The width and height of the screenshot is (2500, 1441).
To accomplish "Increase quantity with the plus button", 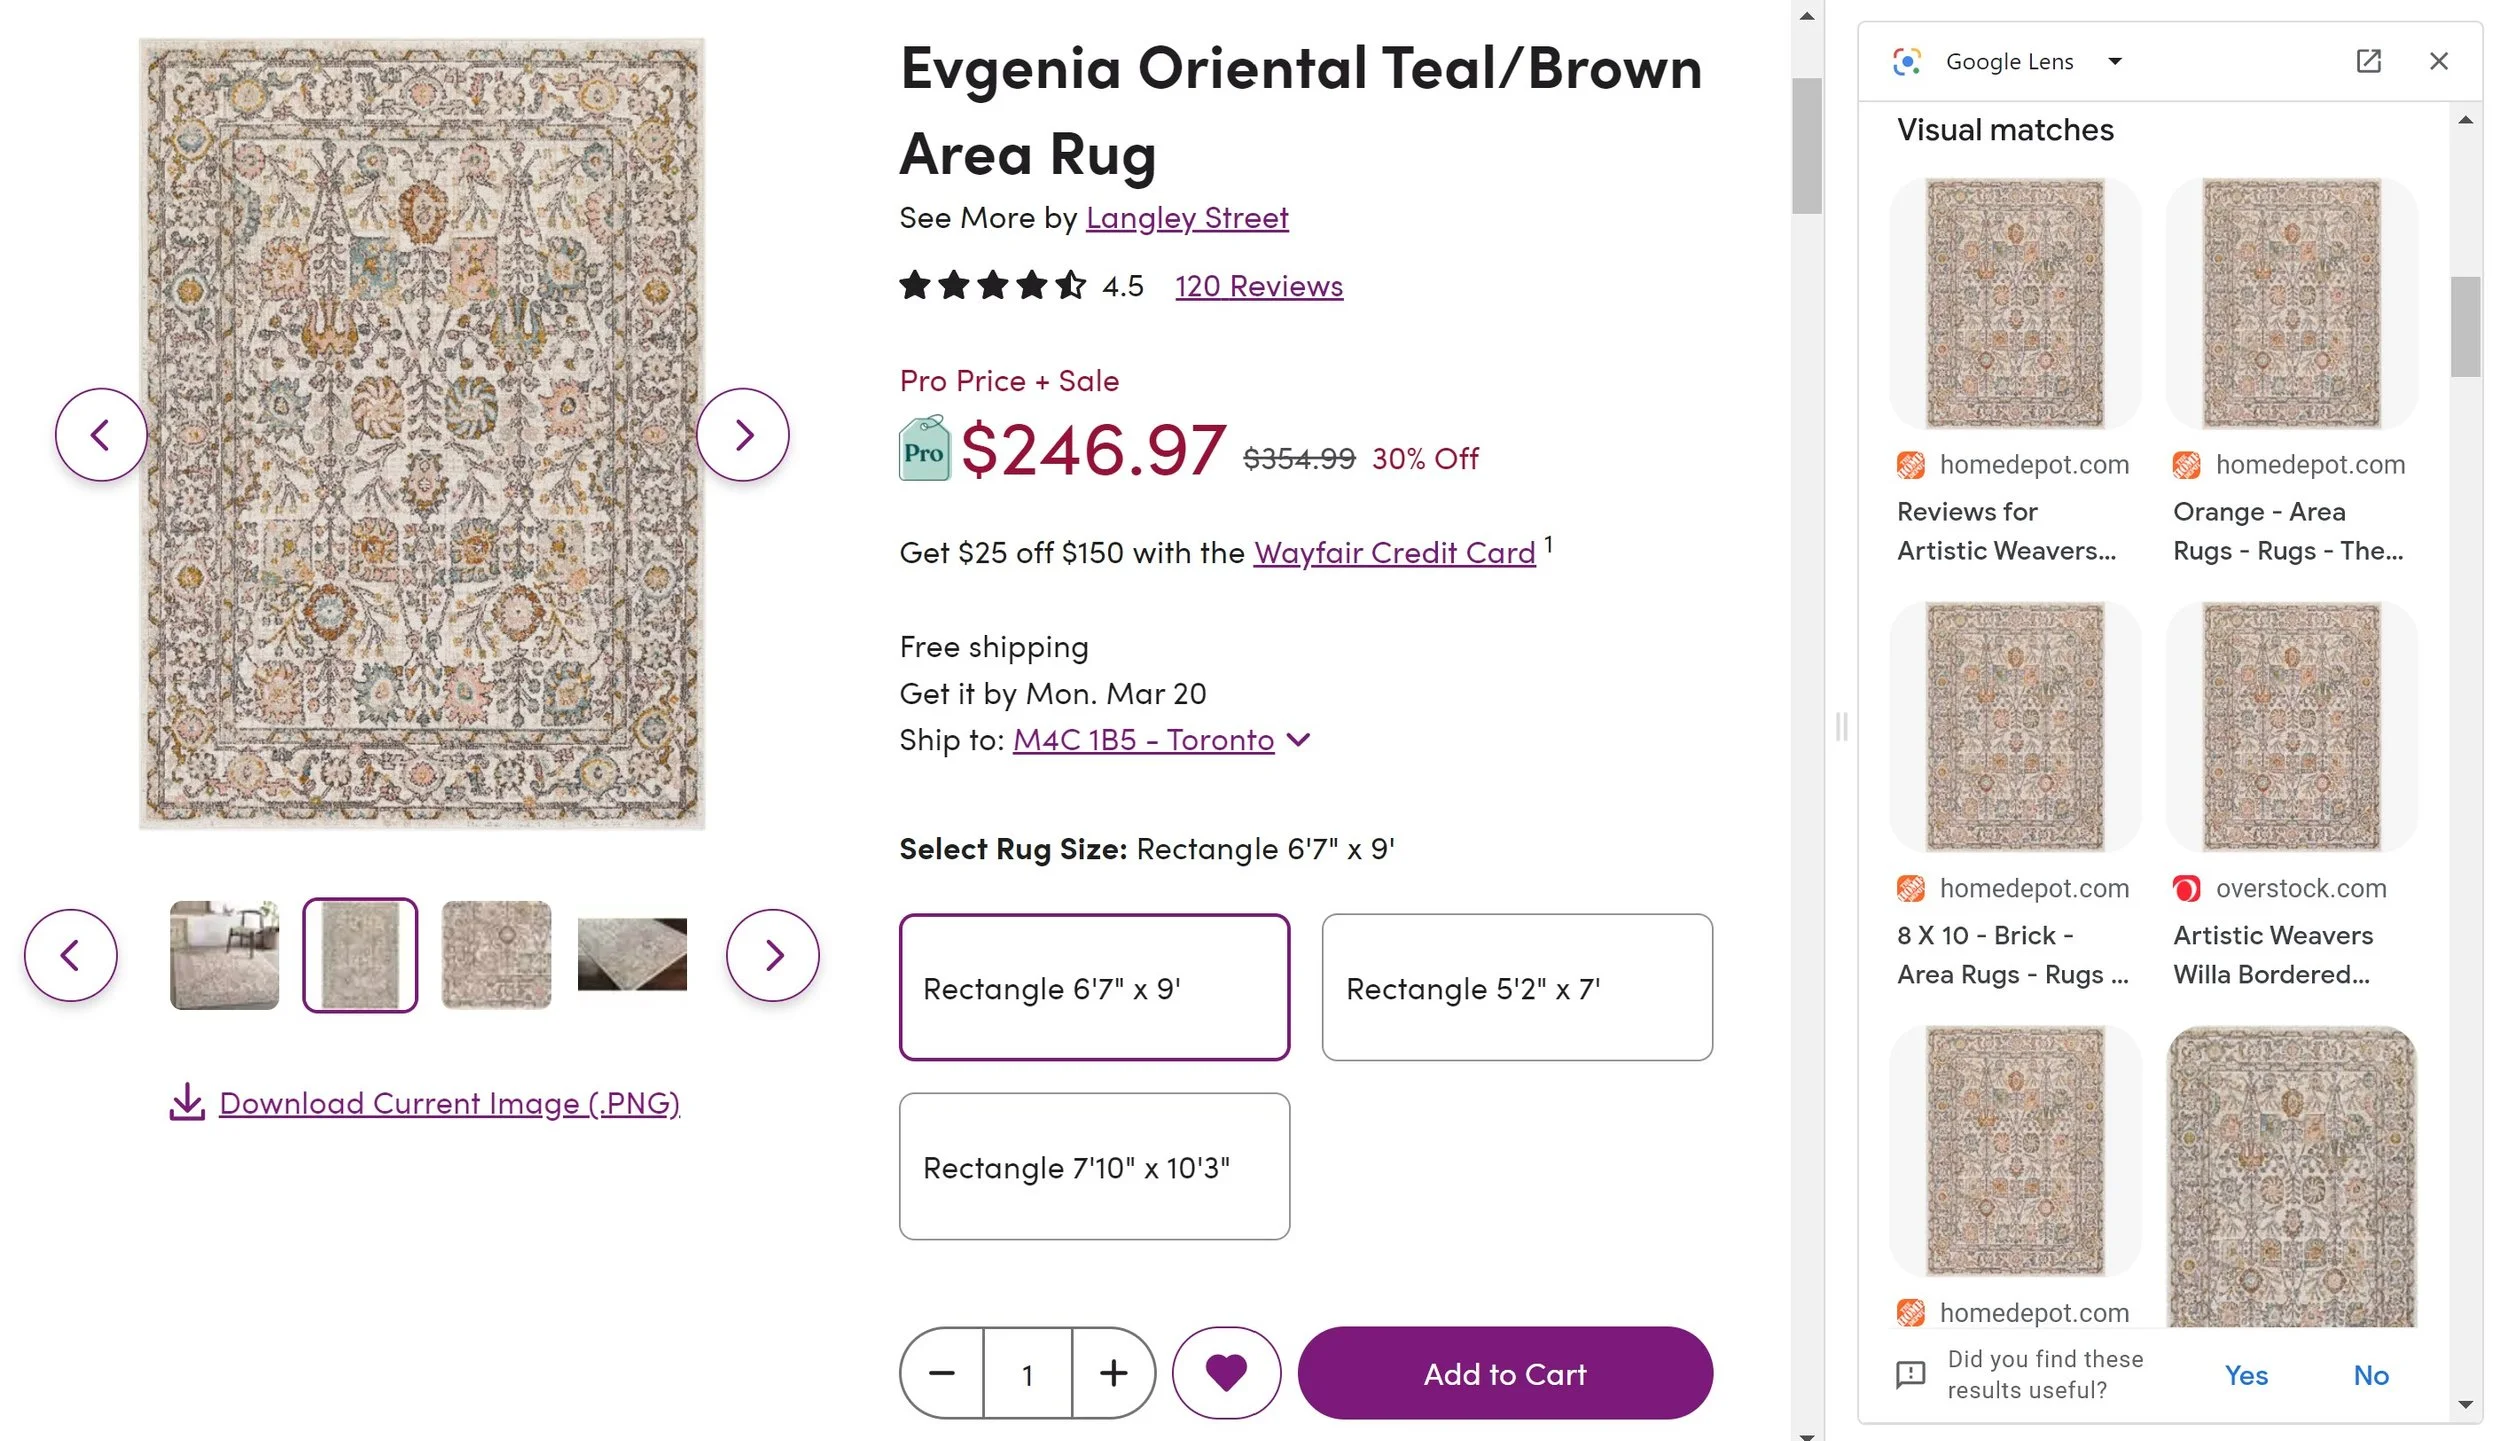I will pyautogui.click(x=1113, y=1373).
